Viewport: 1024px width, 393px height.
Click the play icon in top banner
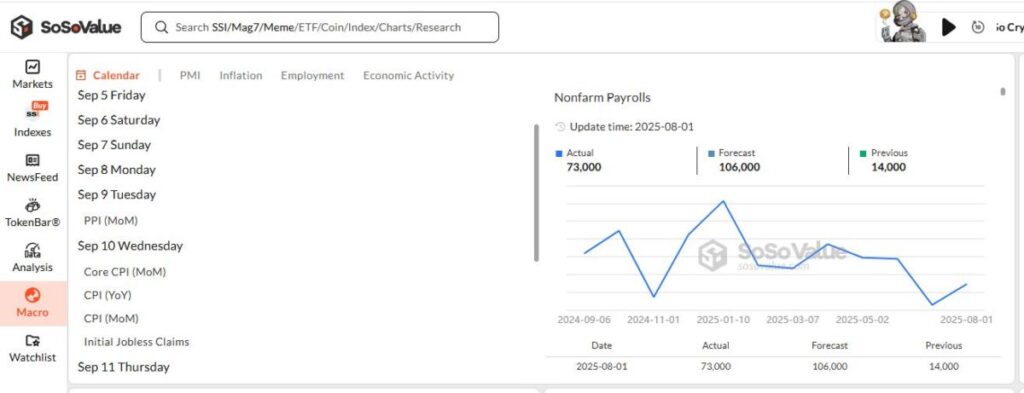pos(949,27)
